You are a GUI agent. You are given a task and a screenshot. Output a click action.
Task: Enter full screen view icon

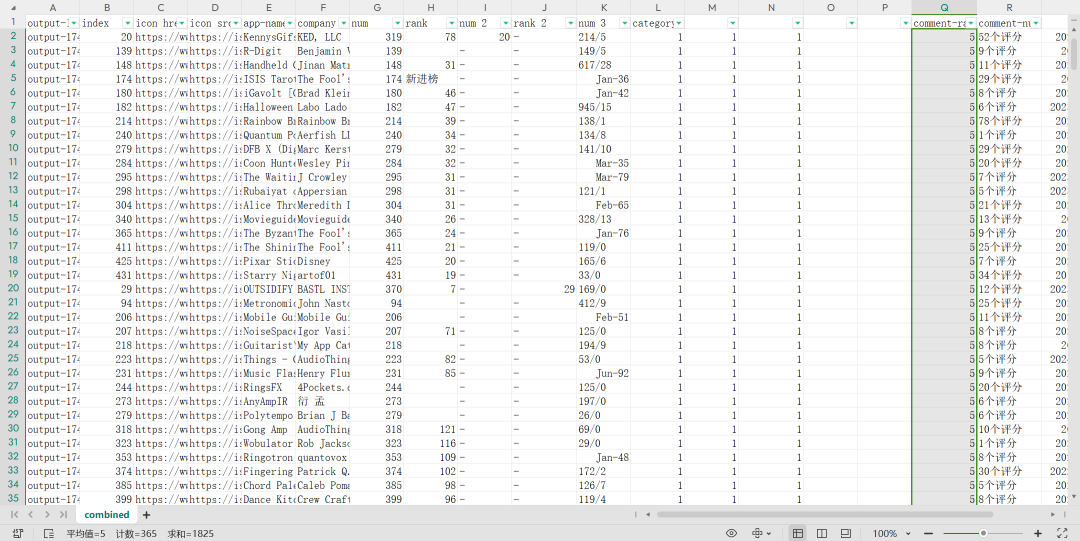pyautogui.click(x=1062, y=533)
